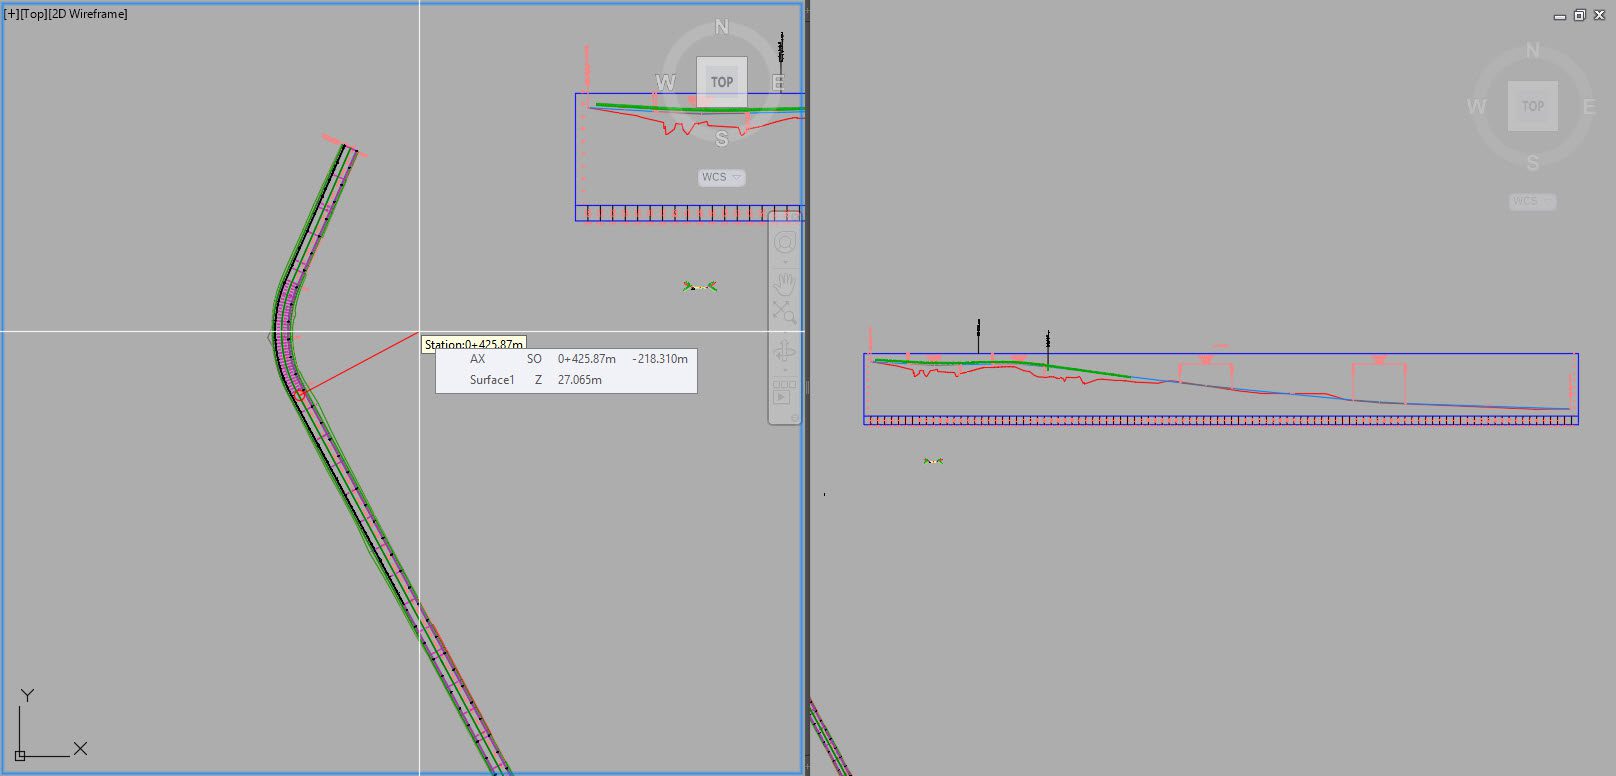Image resolution: width=1616 pixels, height=776 pixels.
Task: Open the WCS dropdown in left viewport
Action: click(721, 177)
